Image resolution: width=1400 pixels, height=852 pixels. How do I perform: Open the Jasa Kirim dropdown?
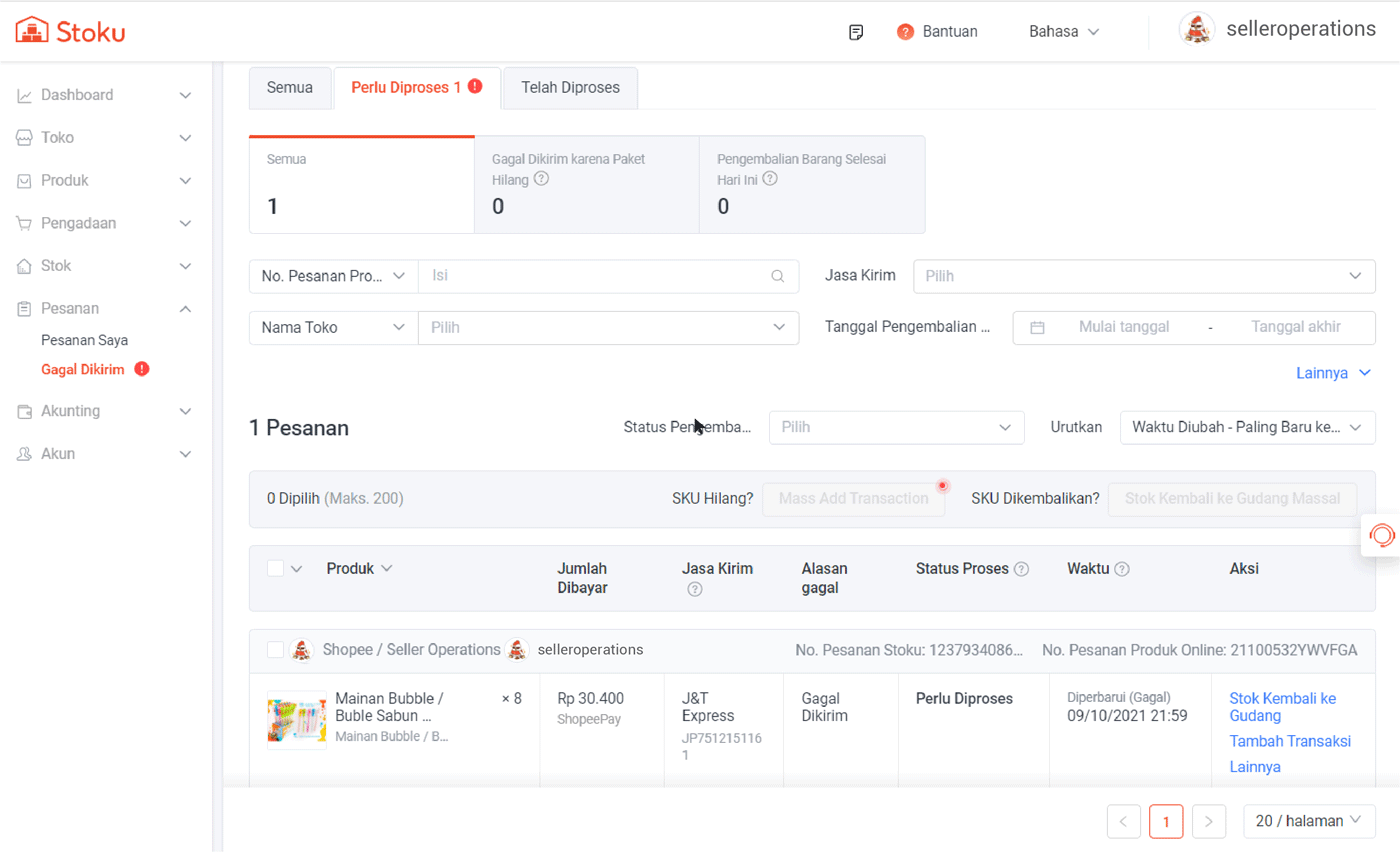coord(1144,276)
